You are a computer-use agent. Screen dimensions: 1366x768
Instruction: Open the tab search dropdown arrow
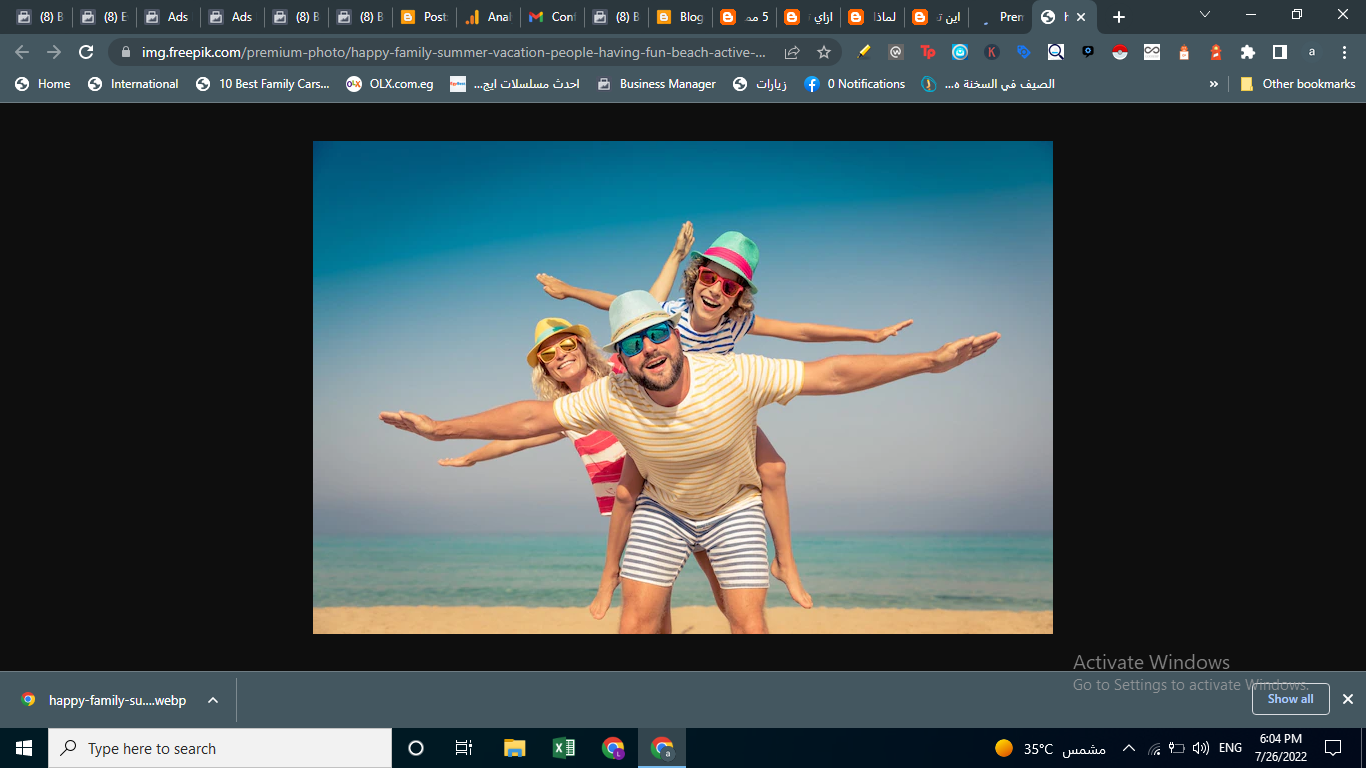click(x=1205, y=16)
